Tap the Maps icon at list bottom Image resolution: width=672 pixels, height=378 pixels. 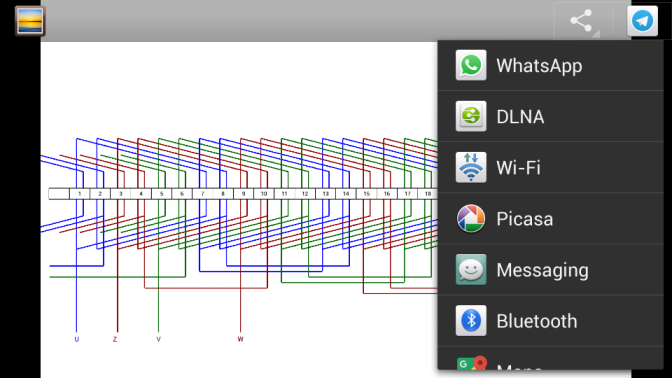point(471,363)
